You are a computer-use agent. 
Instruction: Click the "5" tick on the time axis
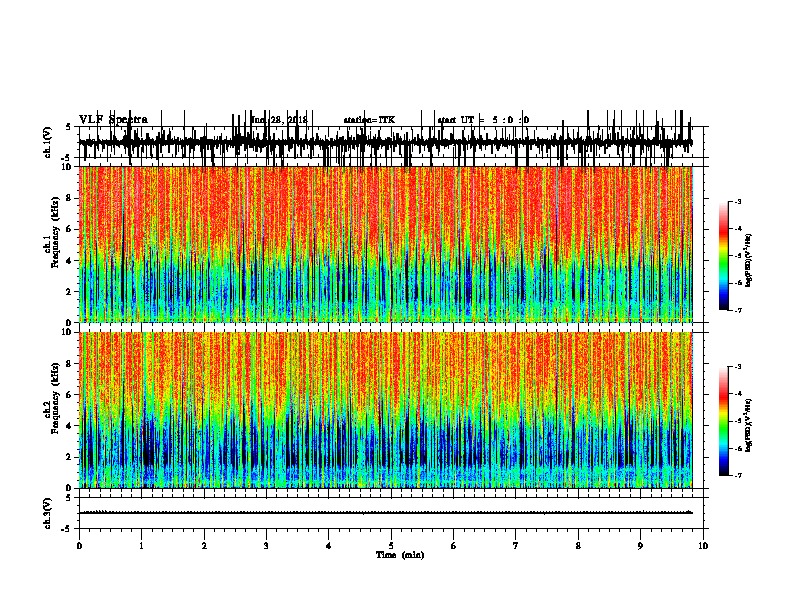[391, 546]
